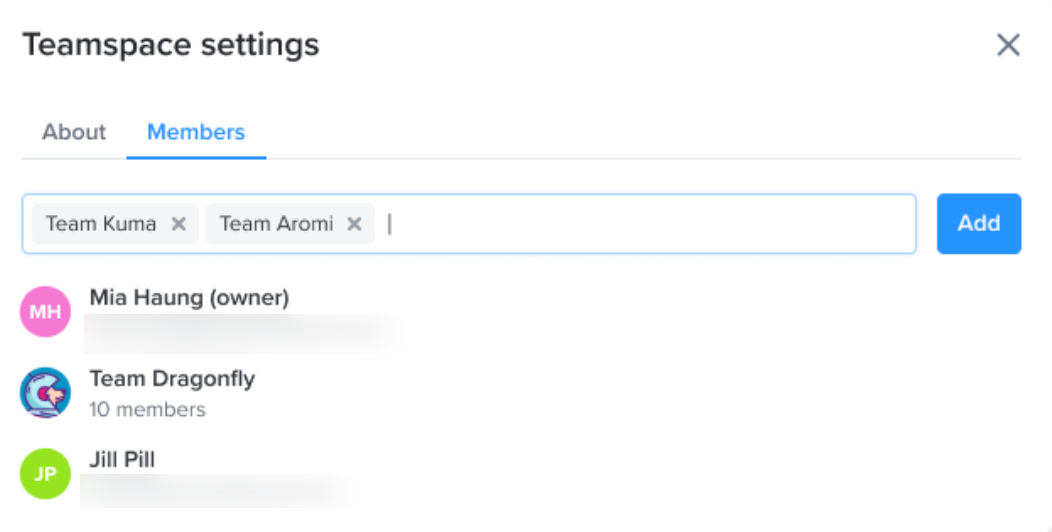Image resolution: width=1052 pixels, height=532 pixels.
Task: Select Mia Haung (owner) name
Action: click(189, 297)
